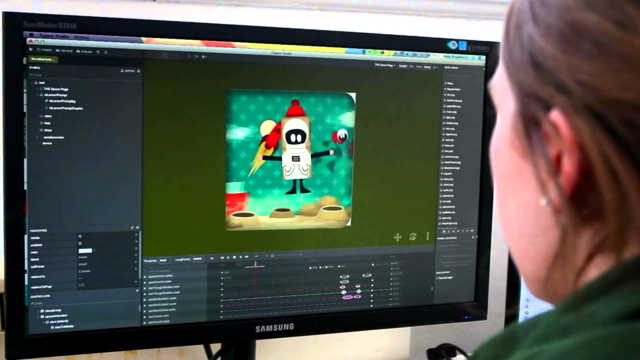Image resolution: width=640 pixels, height=360 pixels.
Task: Collapse the hiLemonPrompt group arrow
Action: coord(37,95)
